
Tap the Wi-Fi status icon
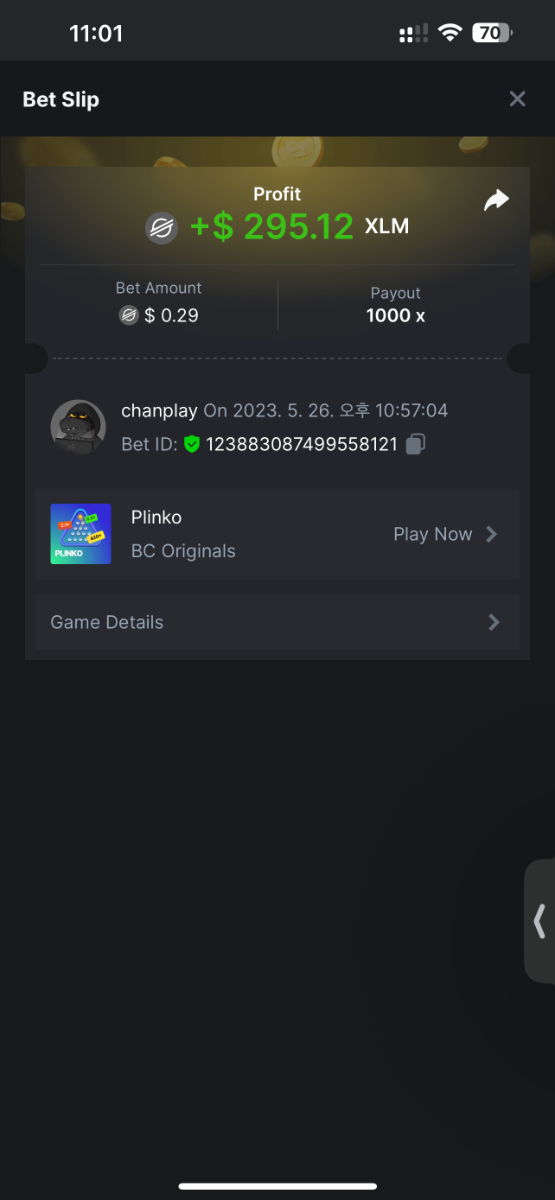pyautogui.click(x=450, y=33)
